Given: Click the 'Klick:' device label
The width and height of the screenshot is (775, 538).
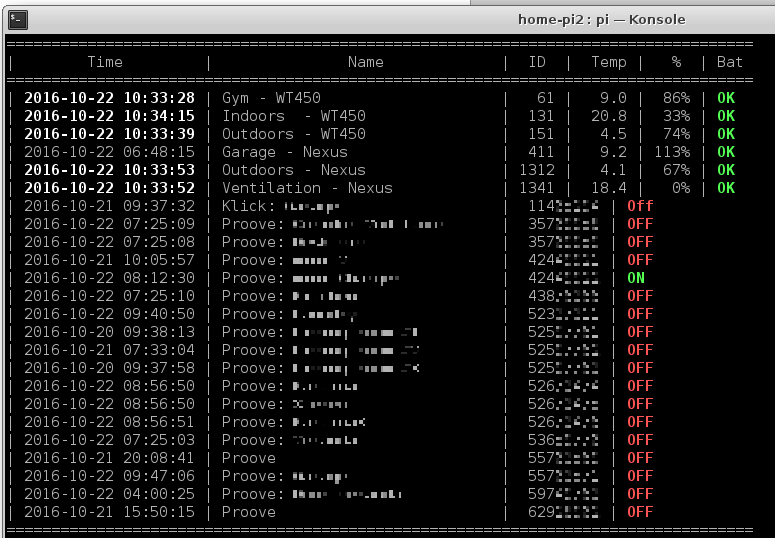Looking at the screenshot, I should [x=249, y=206].
